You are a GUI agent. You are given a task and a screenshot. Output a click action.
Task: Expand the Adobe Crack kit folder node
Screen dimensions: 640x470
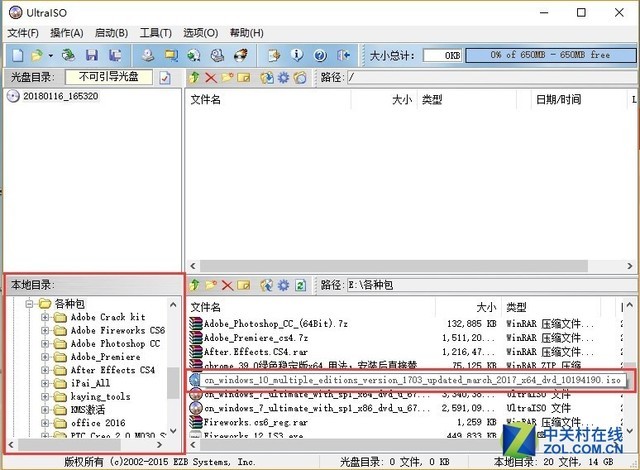tap(45, 317)
